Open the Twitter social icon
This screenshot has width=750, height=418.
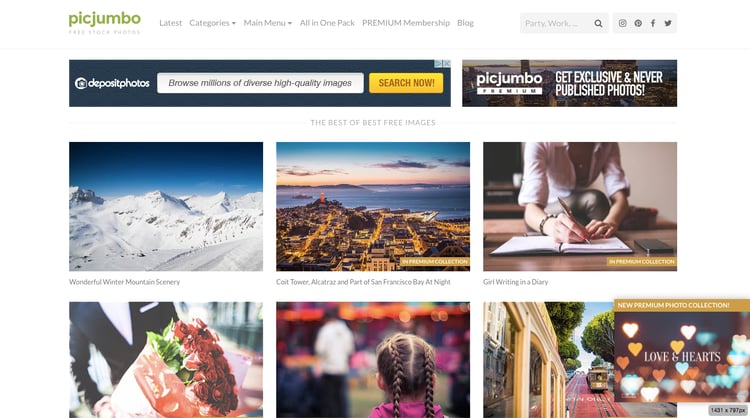668,23
